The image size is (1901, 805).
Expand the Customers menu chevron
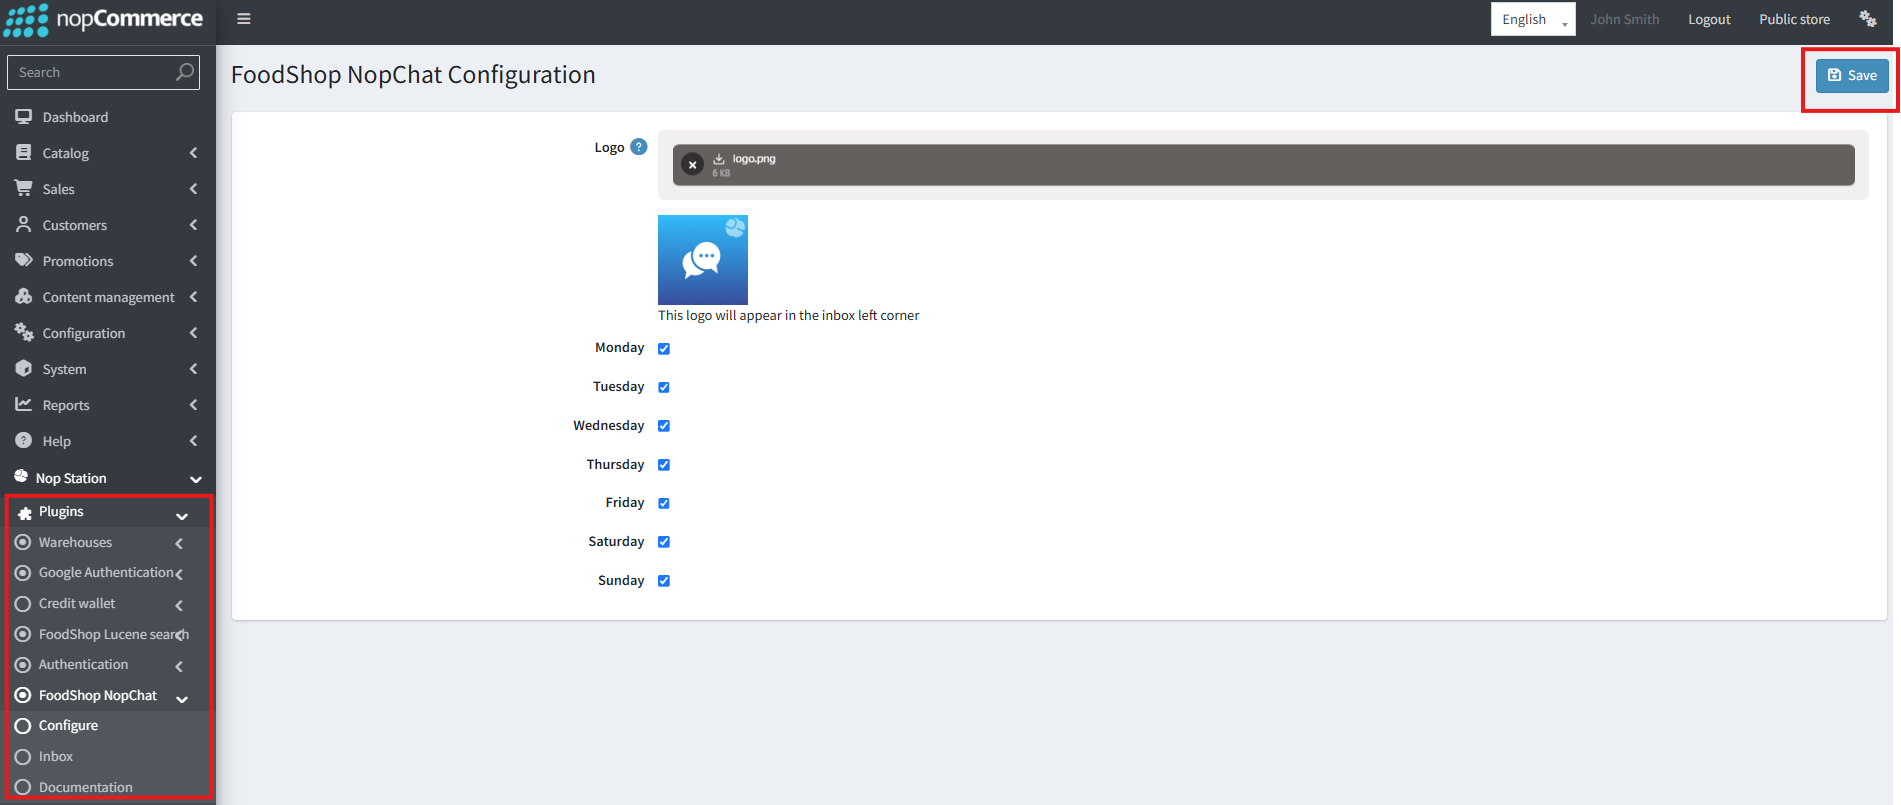click(193, 225)
